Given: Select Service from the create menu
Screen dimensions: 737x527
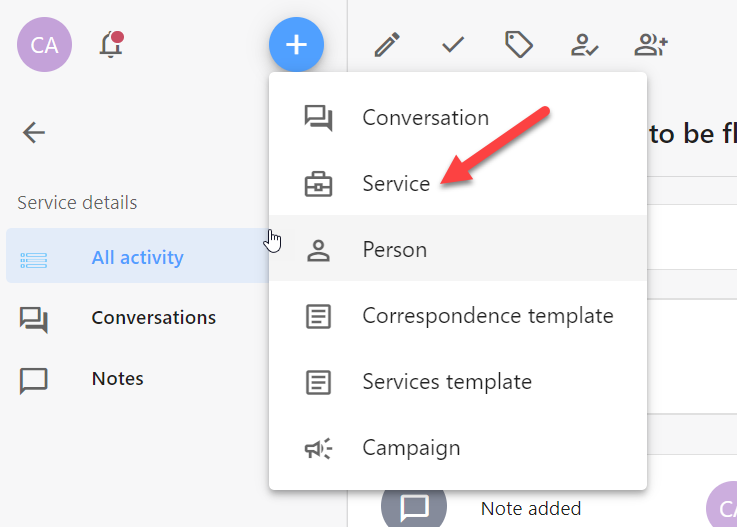Looking at the screenshot, I should (x=458, y=183).
